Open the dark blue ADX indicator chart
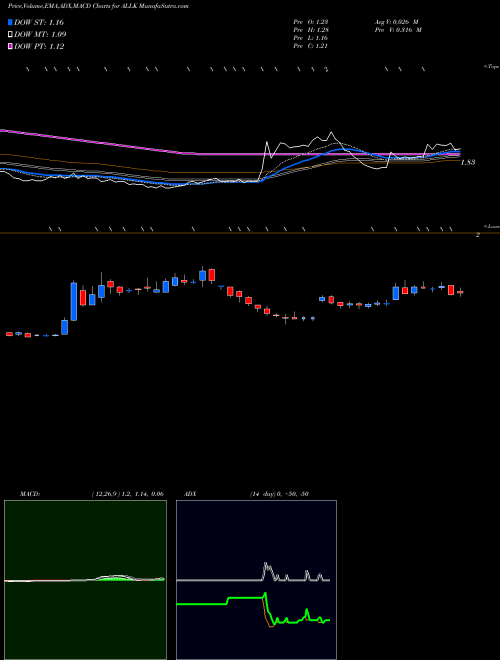Image resolution: width=500 pixels, height=660 pixels. point(256,580)
